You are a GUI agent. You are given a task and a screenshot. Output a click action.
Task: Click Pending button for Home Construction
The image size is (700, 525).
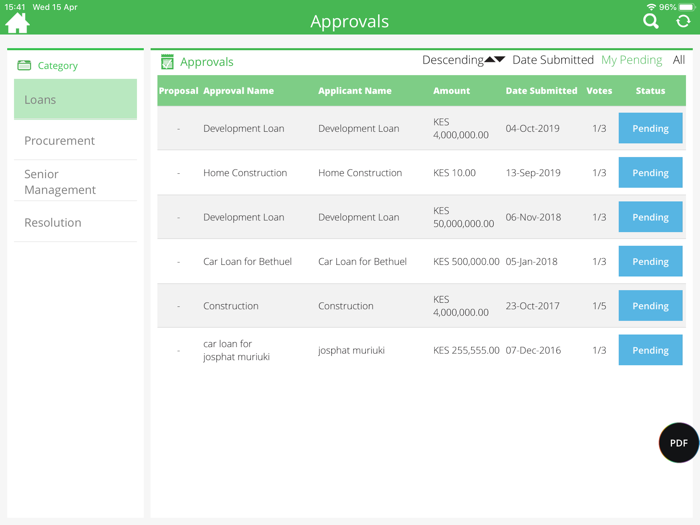pos(650,173)
